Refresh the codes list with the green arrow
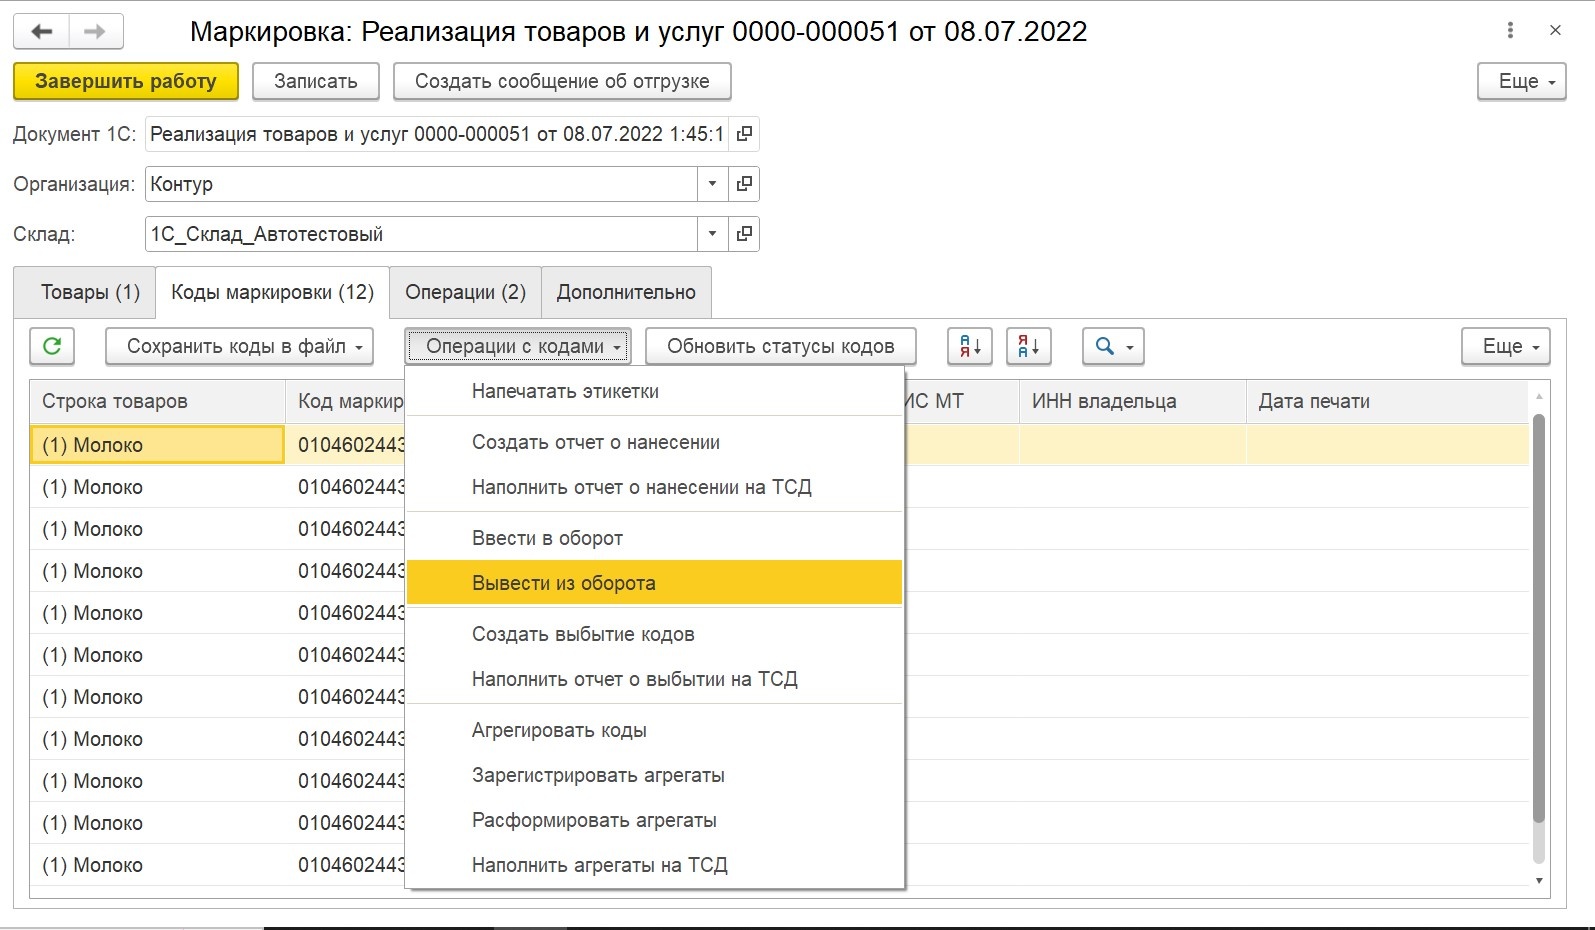Image resolution: width=1595 pixels, height=930 pixels. tap(52, 346)
